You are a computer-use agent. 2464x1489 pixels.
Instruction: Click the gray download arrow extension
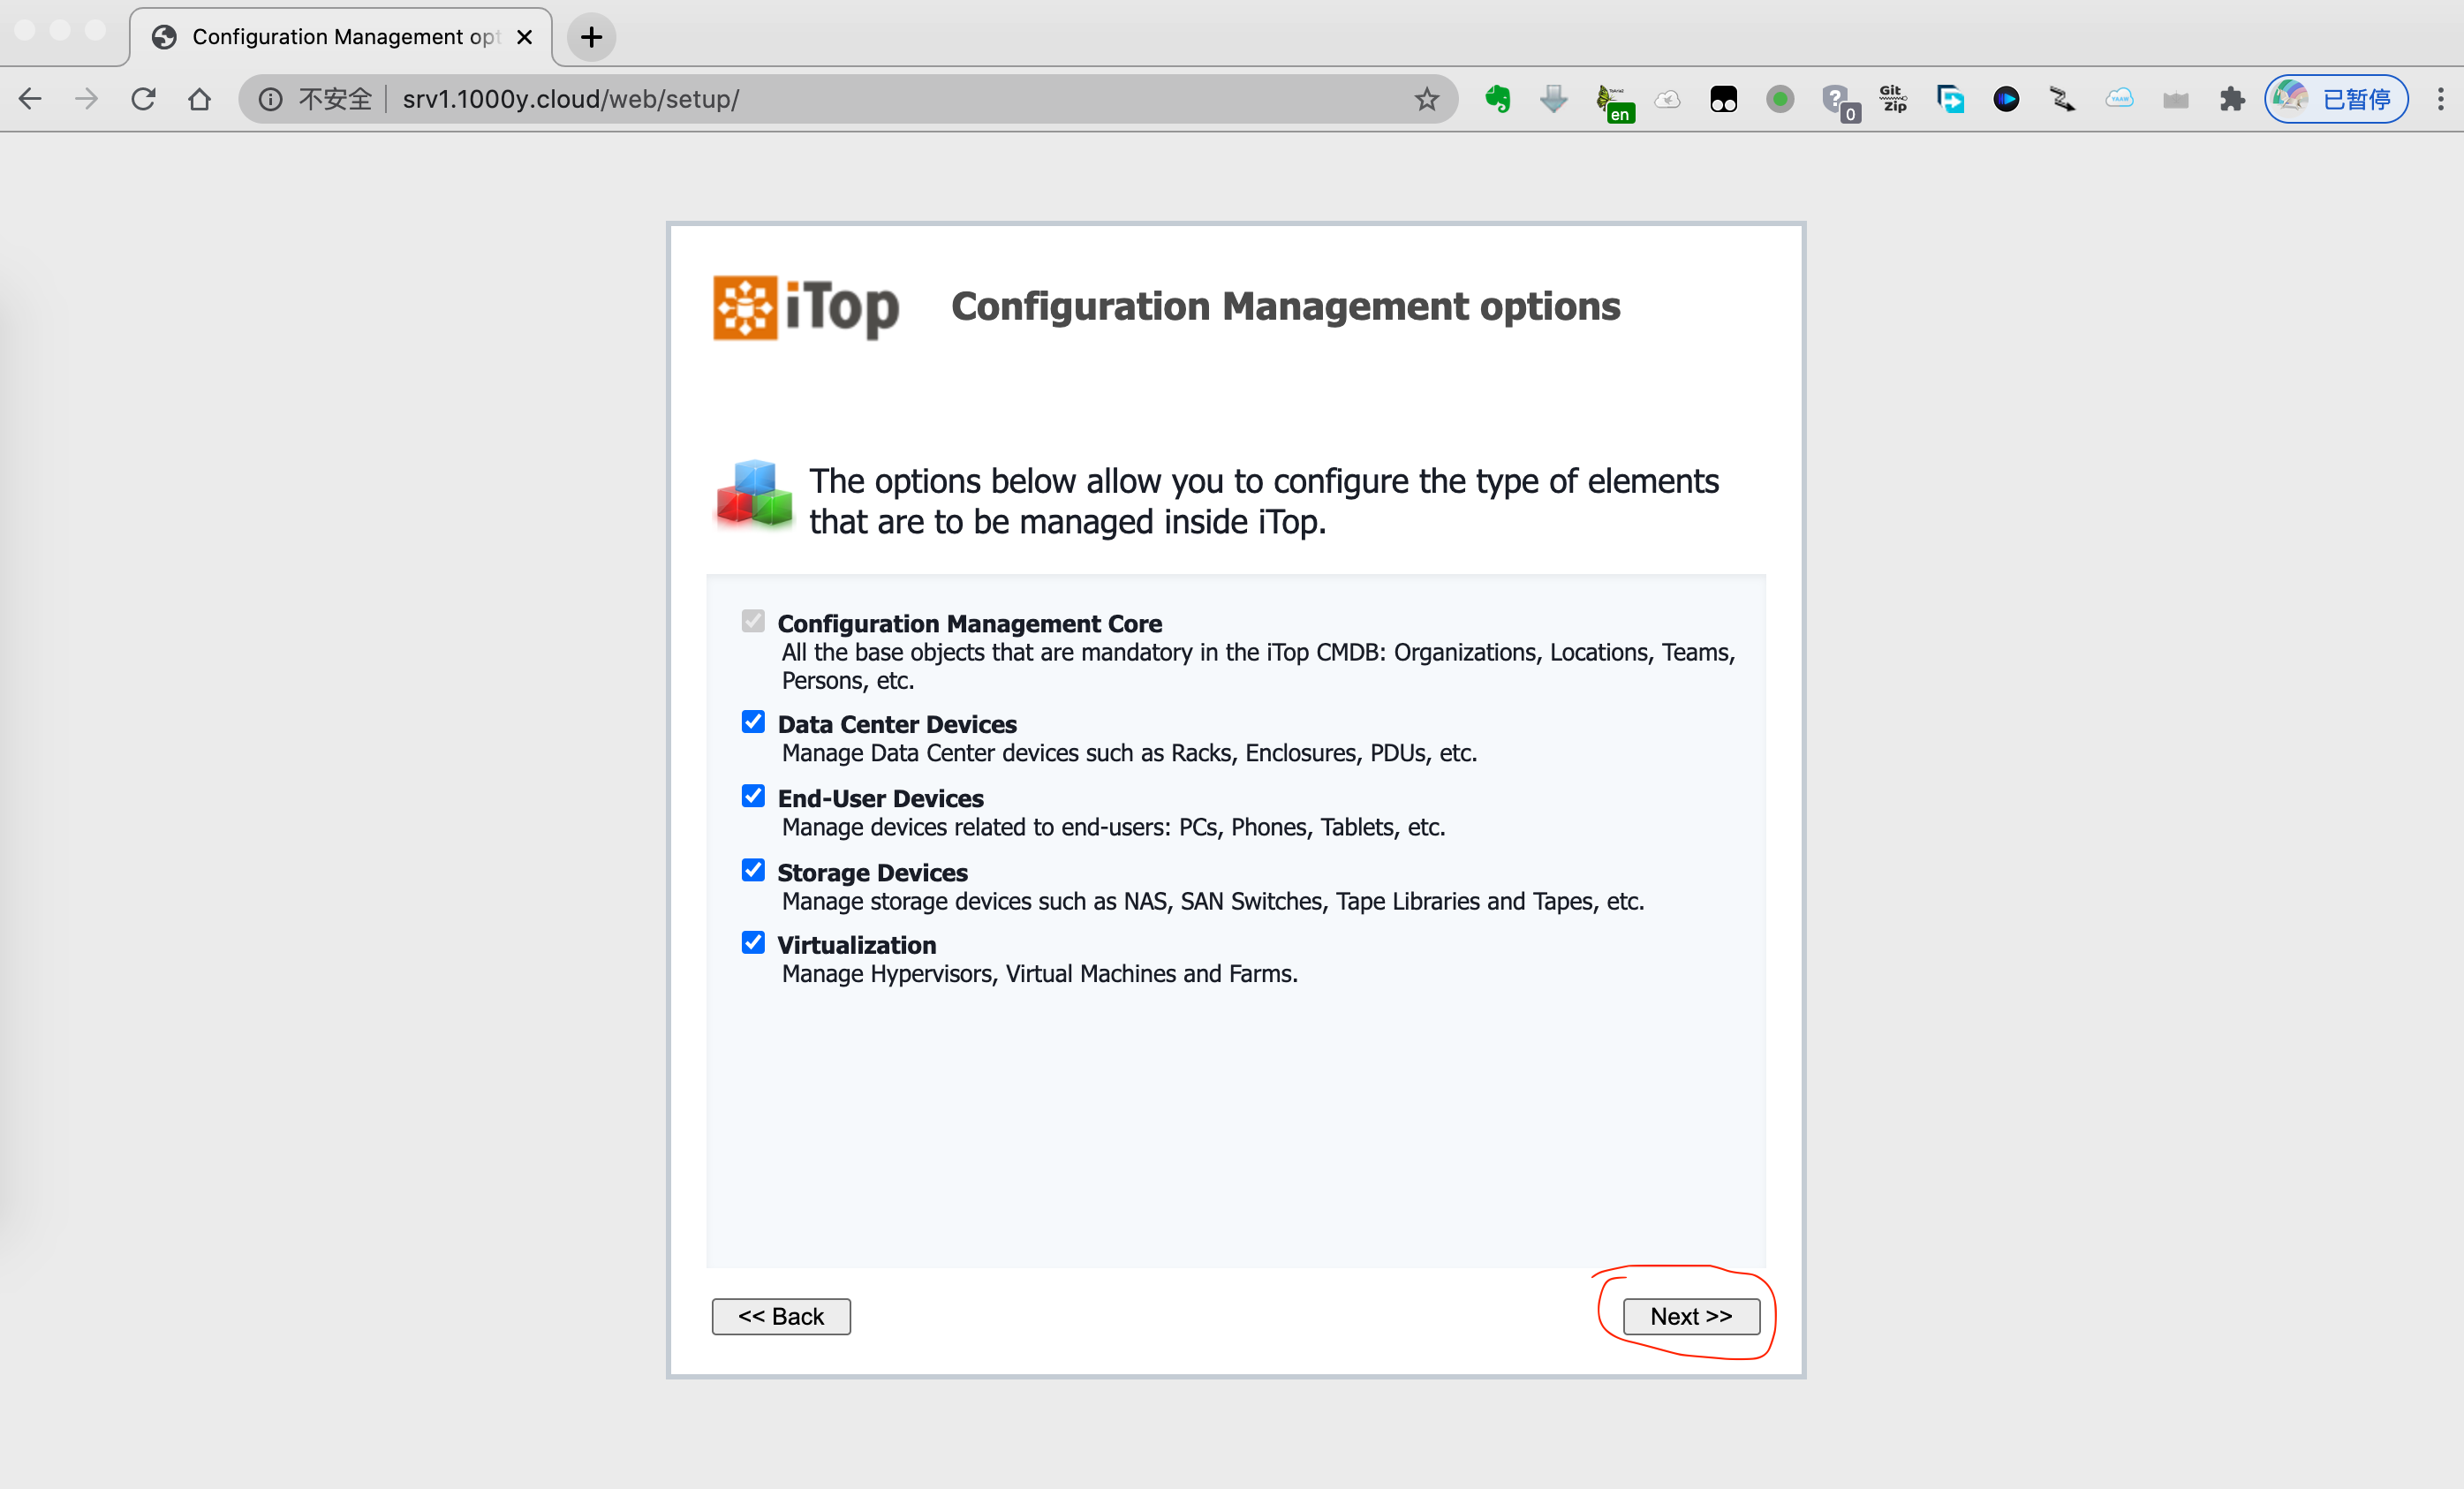pos(1553,99)
